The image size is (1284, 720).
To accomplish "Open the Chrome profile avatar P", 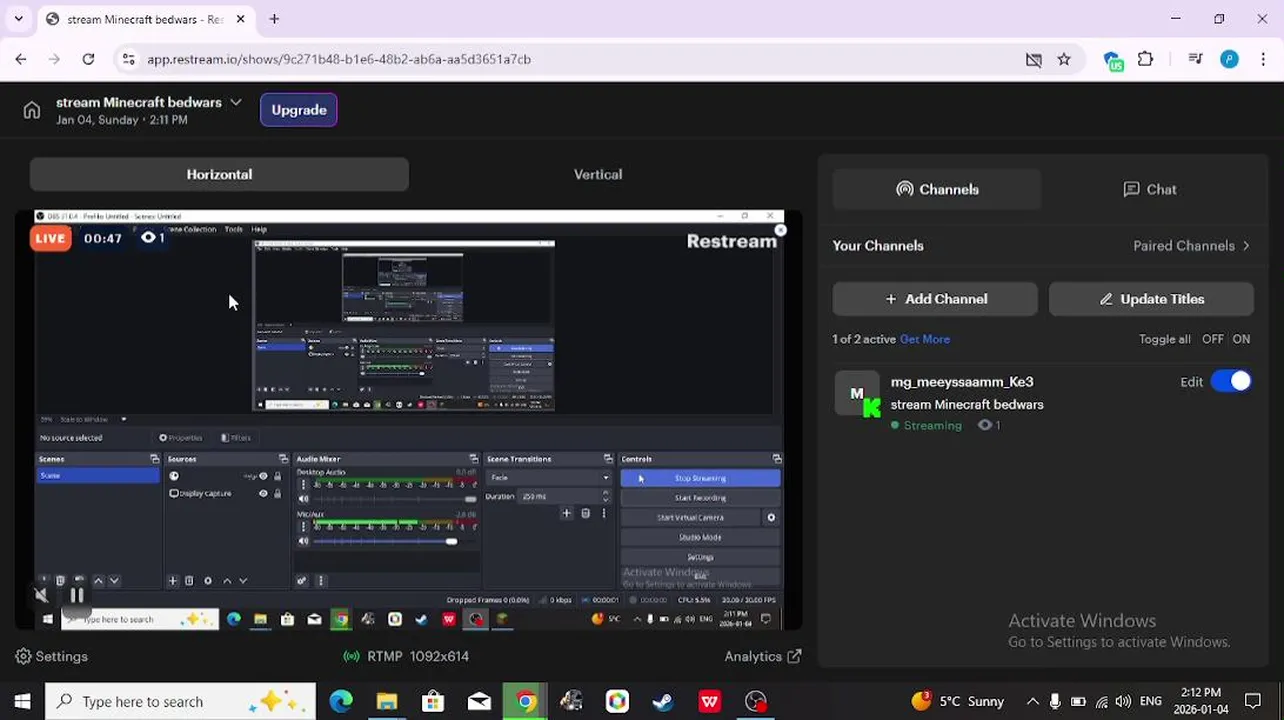I will click(1230, 59).
